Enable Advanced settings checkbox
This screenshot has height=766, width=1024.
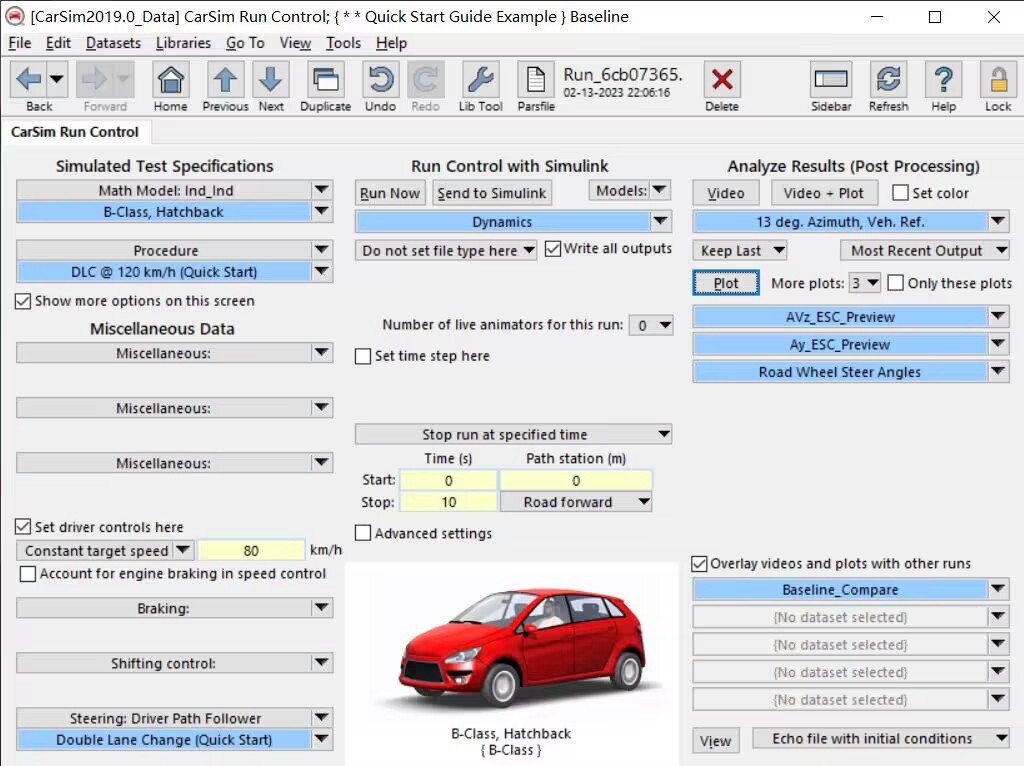coord(363,534)
